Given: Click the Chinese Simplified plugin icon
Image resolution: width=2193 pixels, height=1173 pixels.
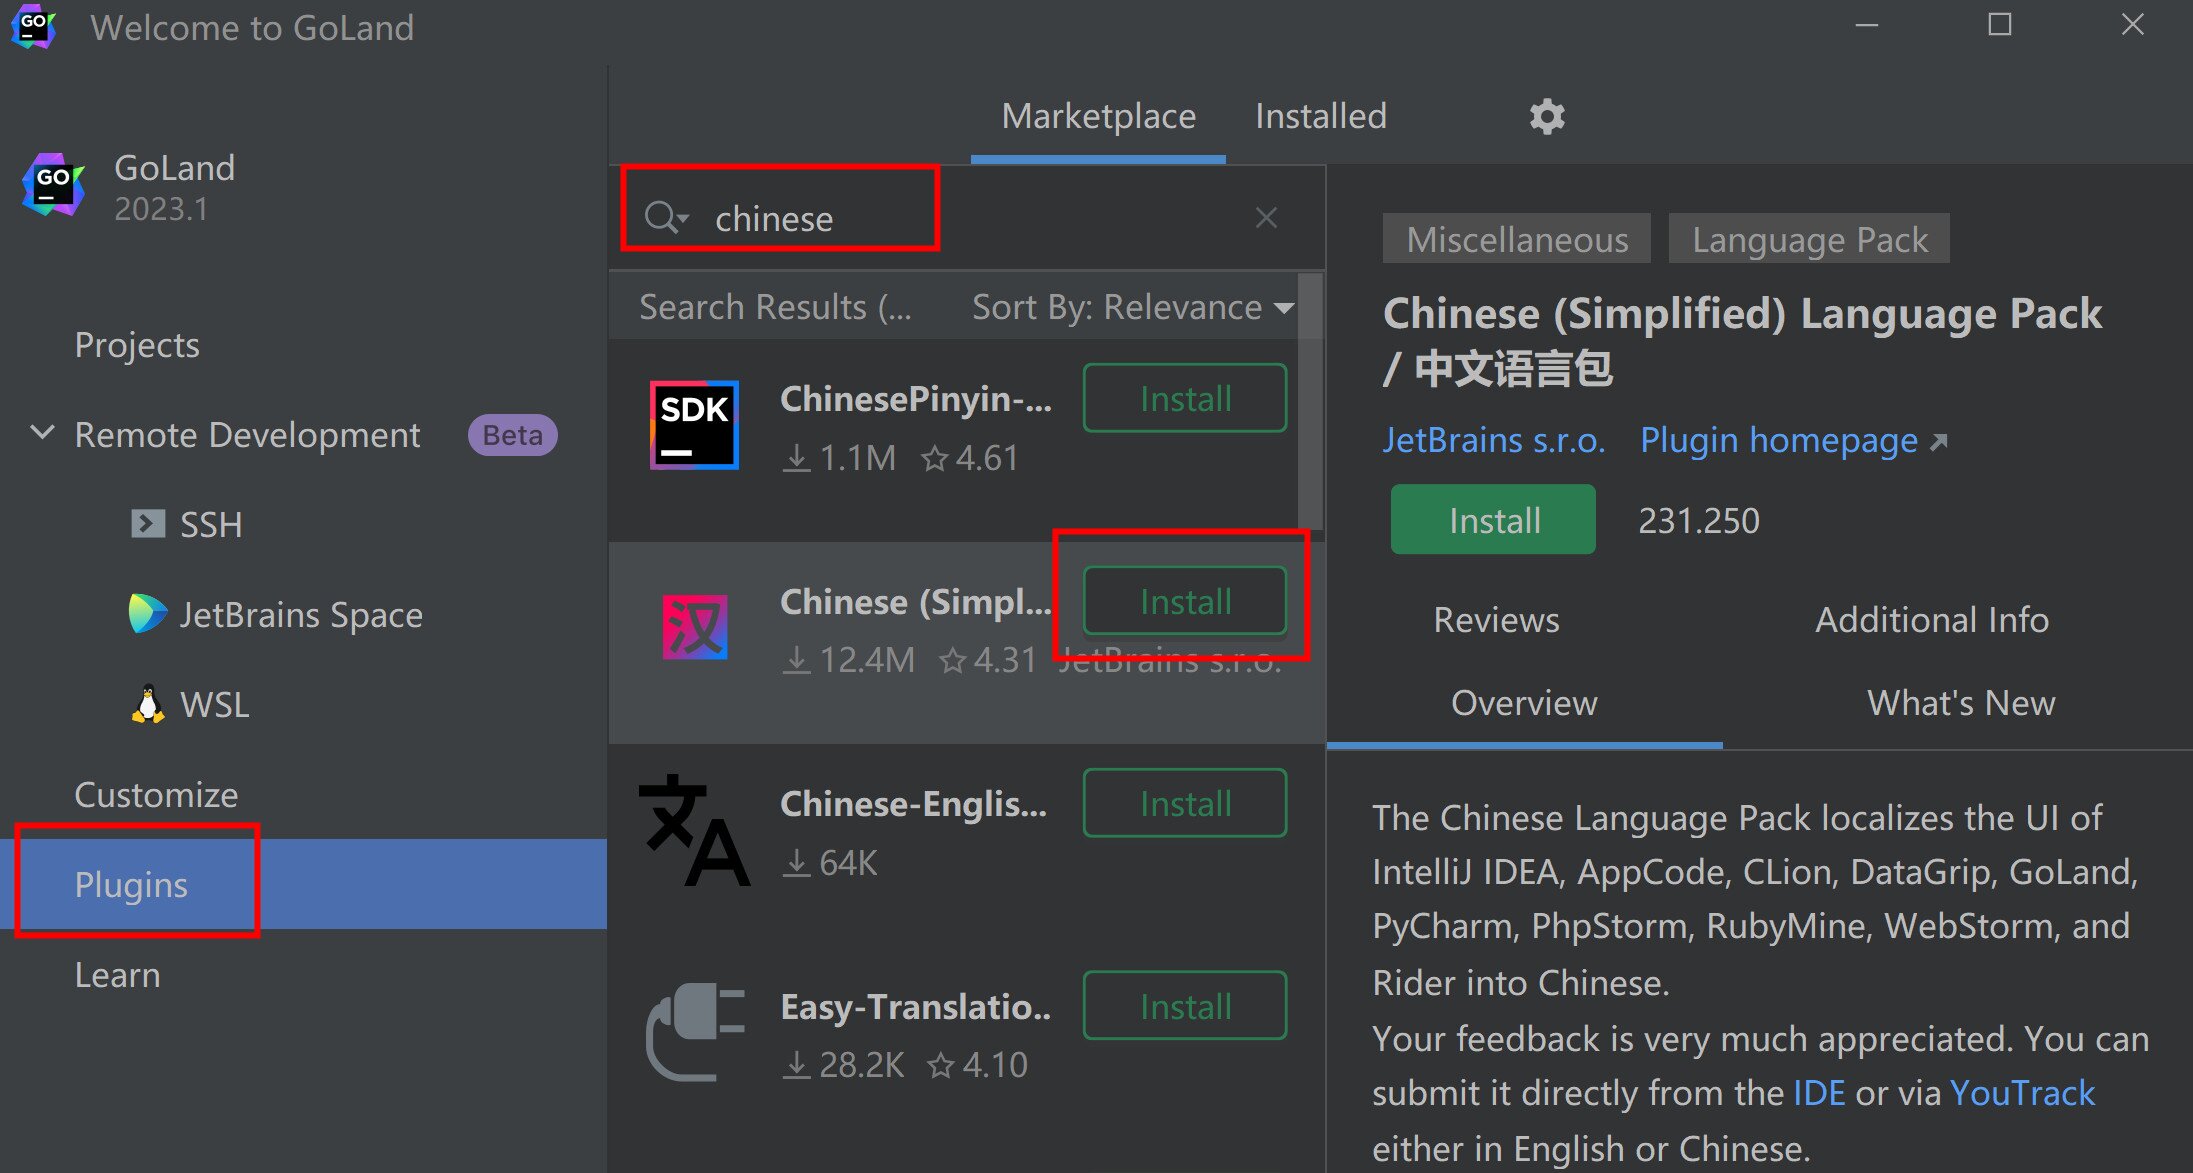Looking at the screenshot, I should point(692,621).
